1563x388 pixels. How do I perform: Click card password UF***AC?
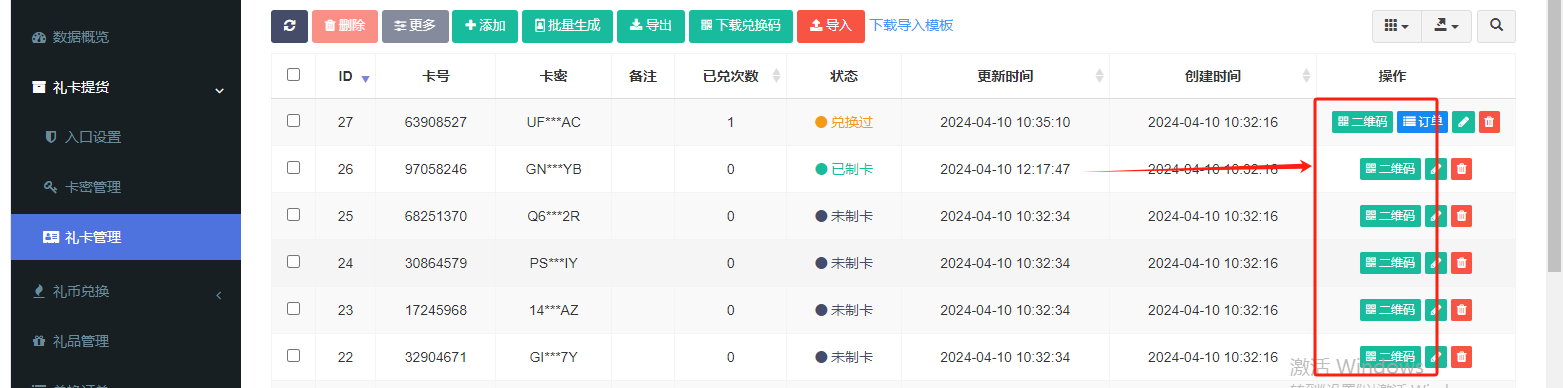point(553,122)
